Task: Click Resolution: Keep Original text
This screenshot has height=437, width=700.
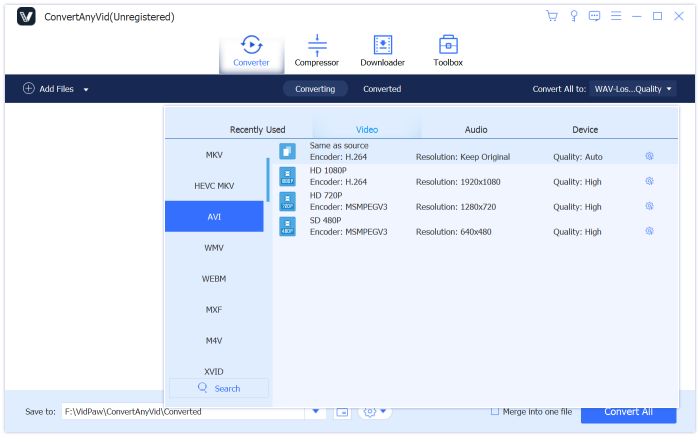Action: pos(463,157)
